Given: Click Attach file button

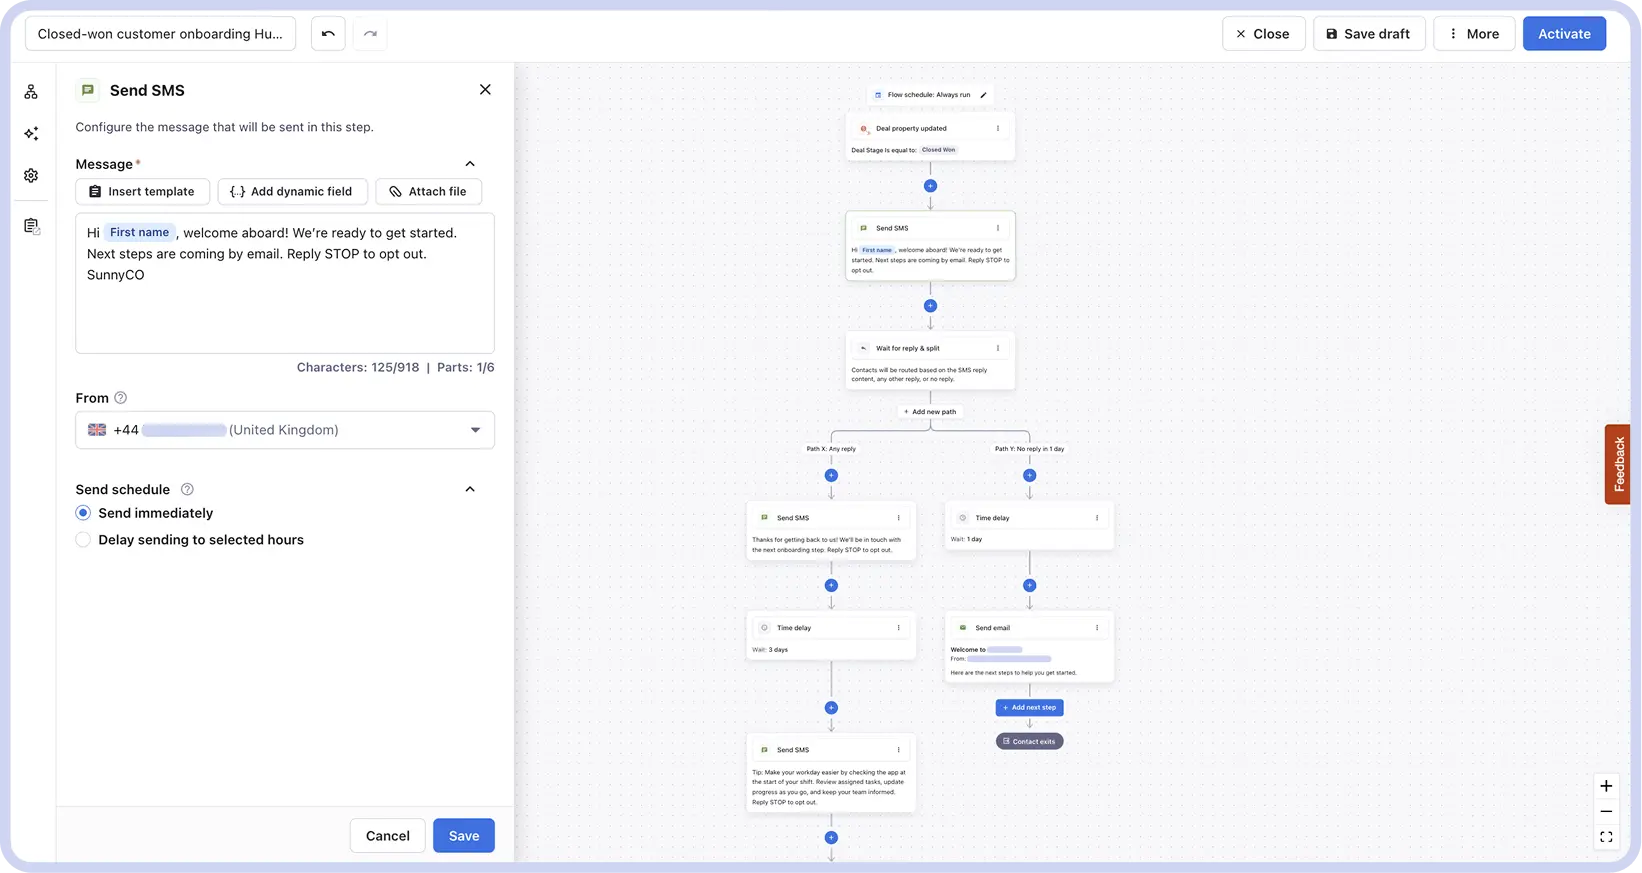Looking at the screenshot, I should (428, 192).
